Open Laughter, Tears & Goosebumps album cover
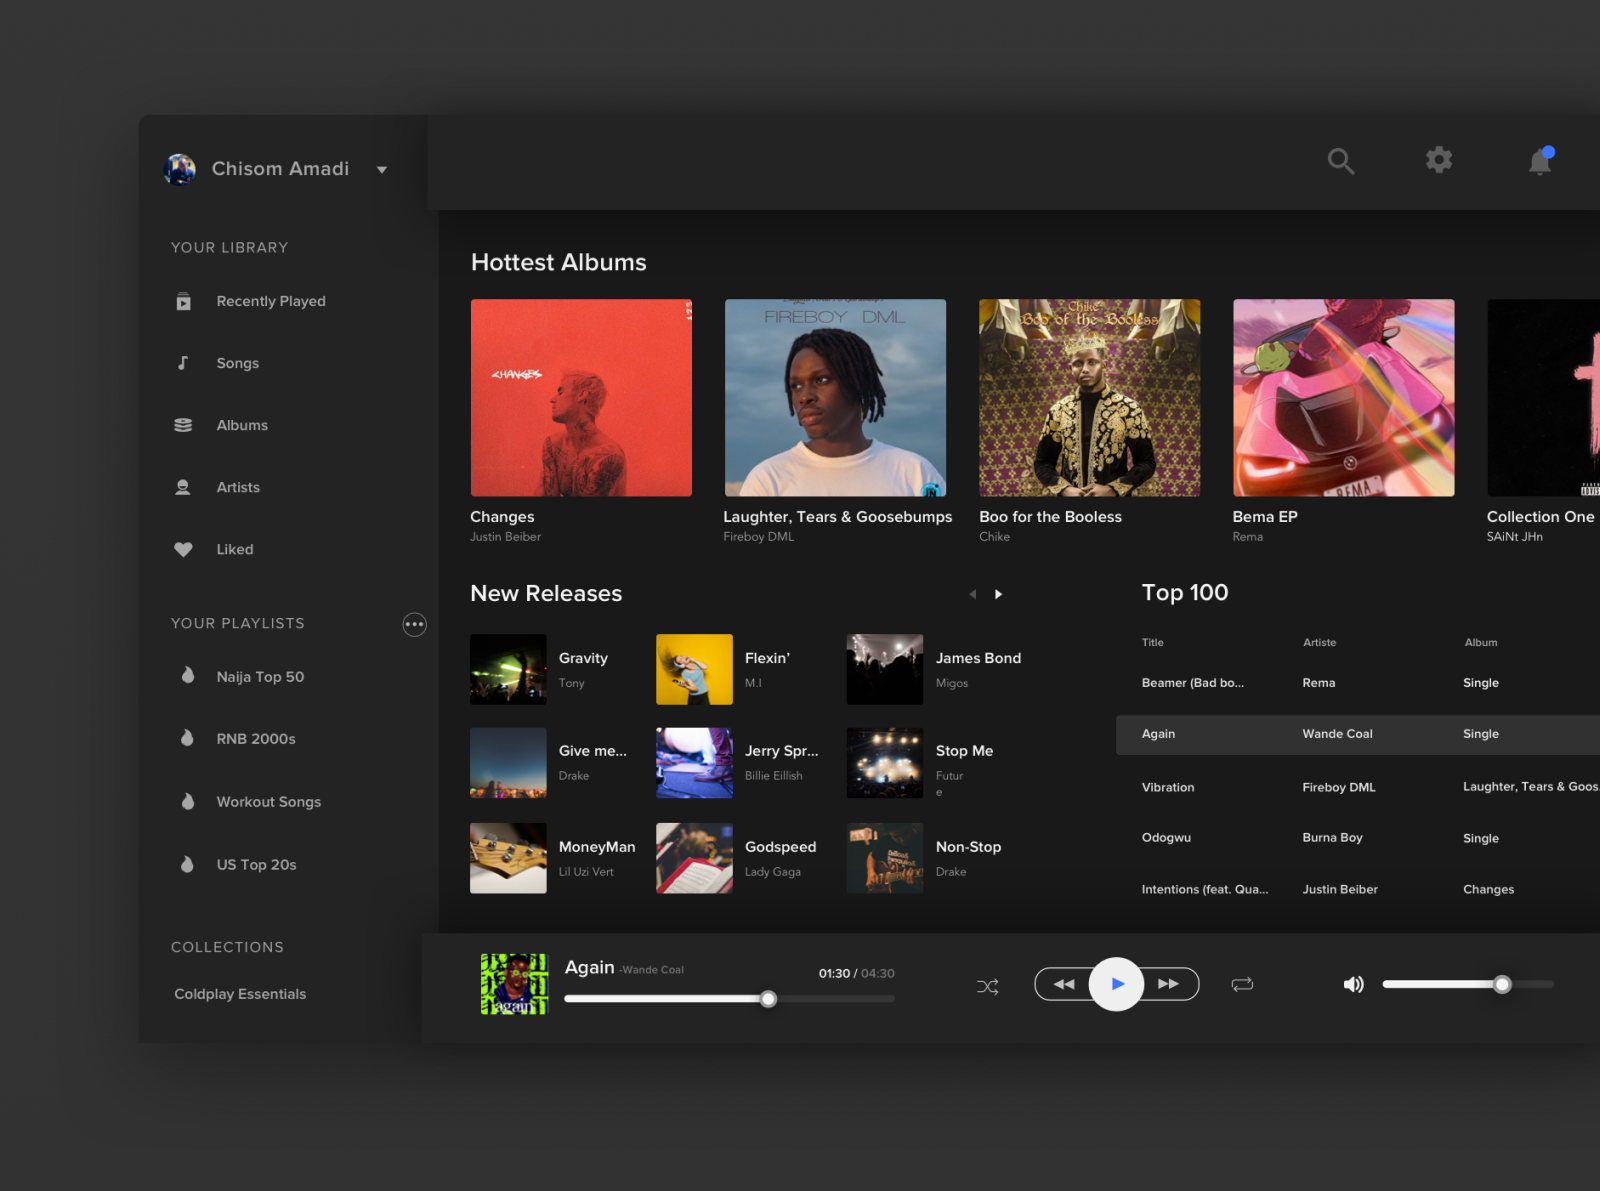Image resolution: width=1600 pixels, height=1191 pixels. tap(835, 398)
